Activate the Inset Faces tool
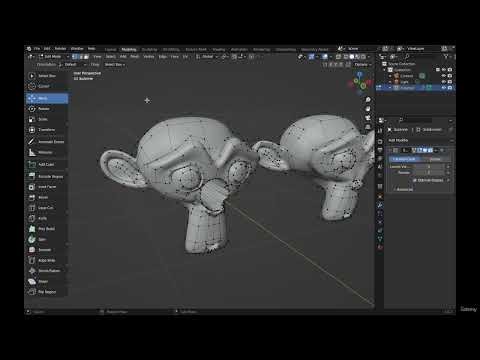The width and height of the screenshot is (480, 360). click(x=47, y=187)
